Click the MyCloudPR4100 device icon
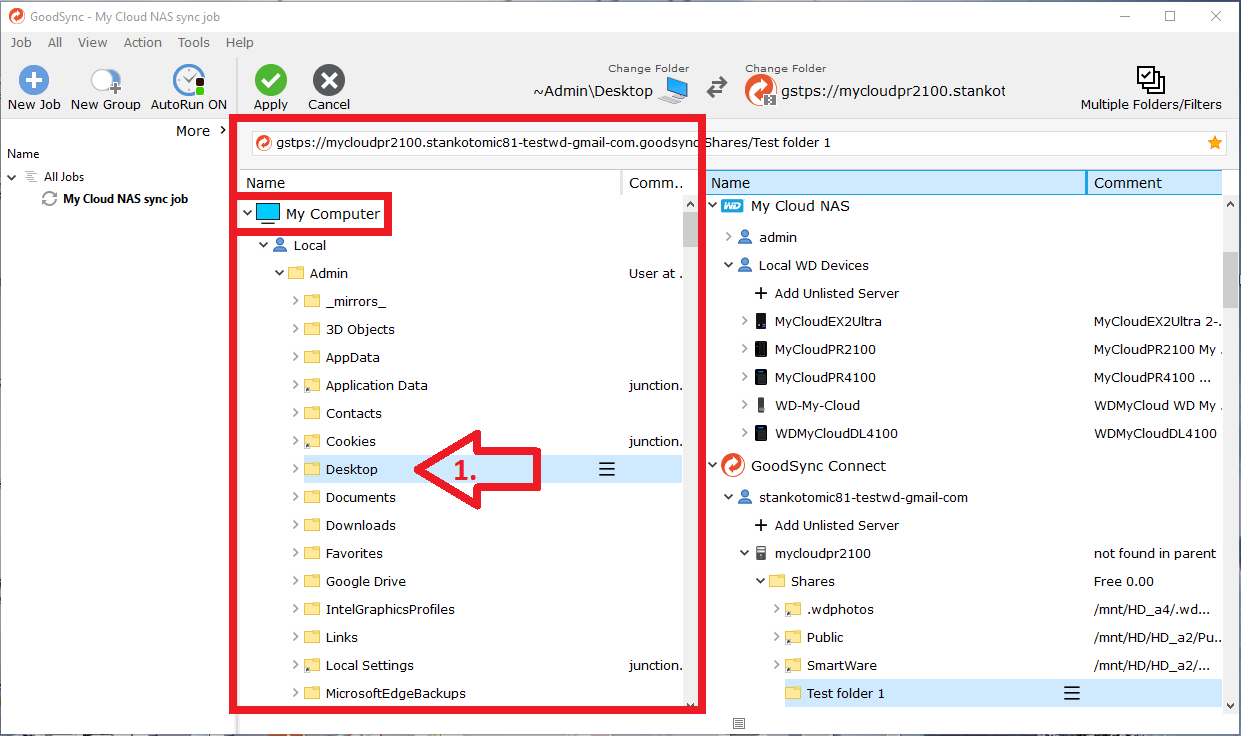1241x736 pixels. tap(761, 377)
